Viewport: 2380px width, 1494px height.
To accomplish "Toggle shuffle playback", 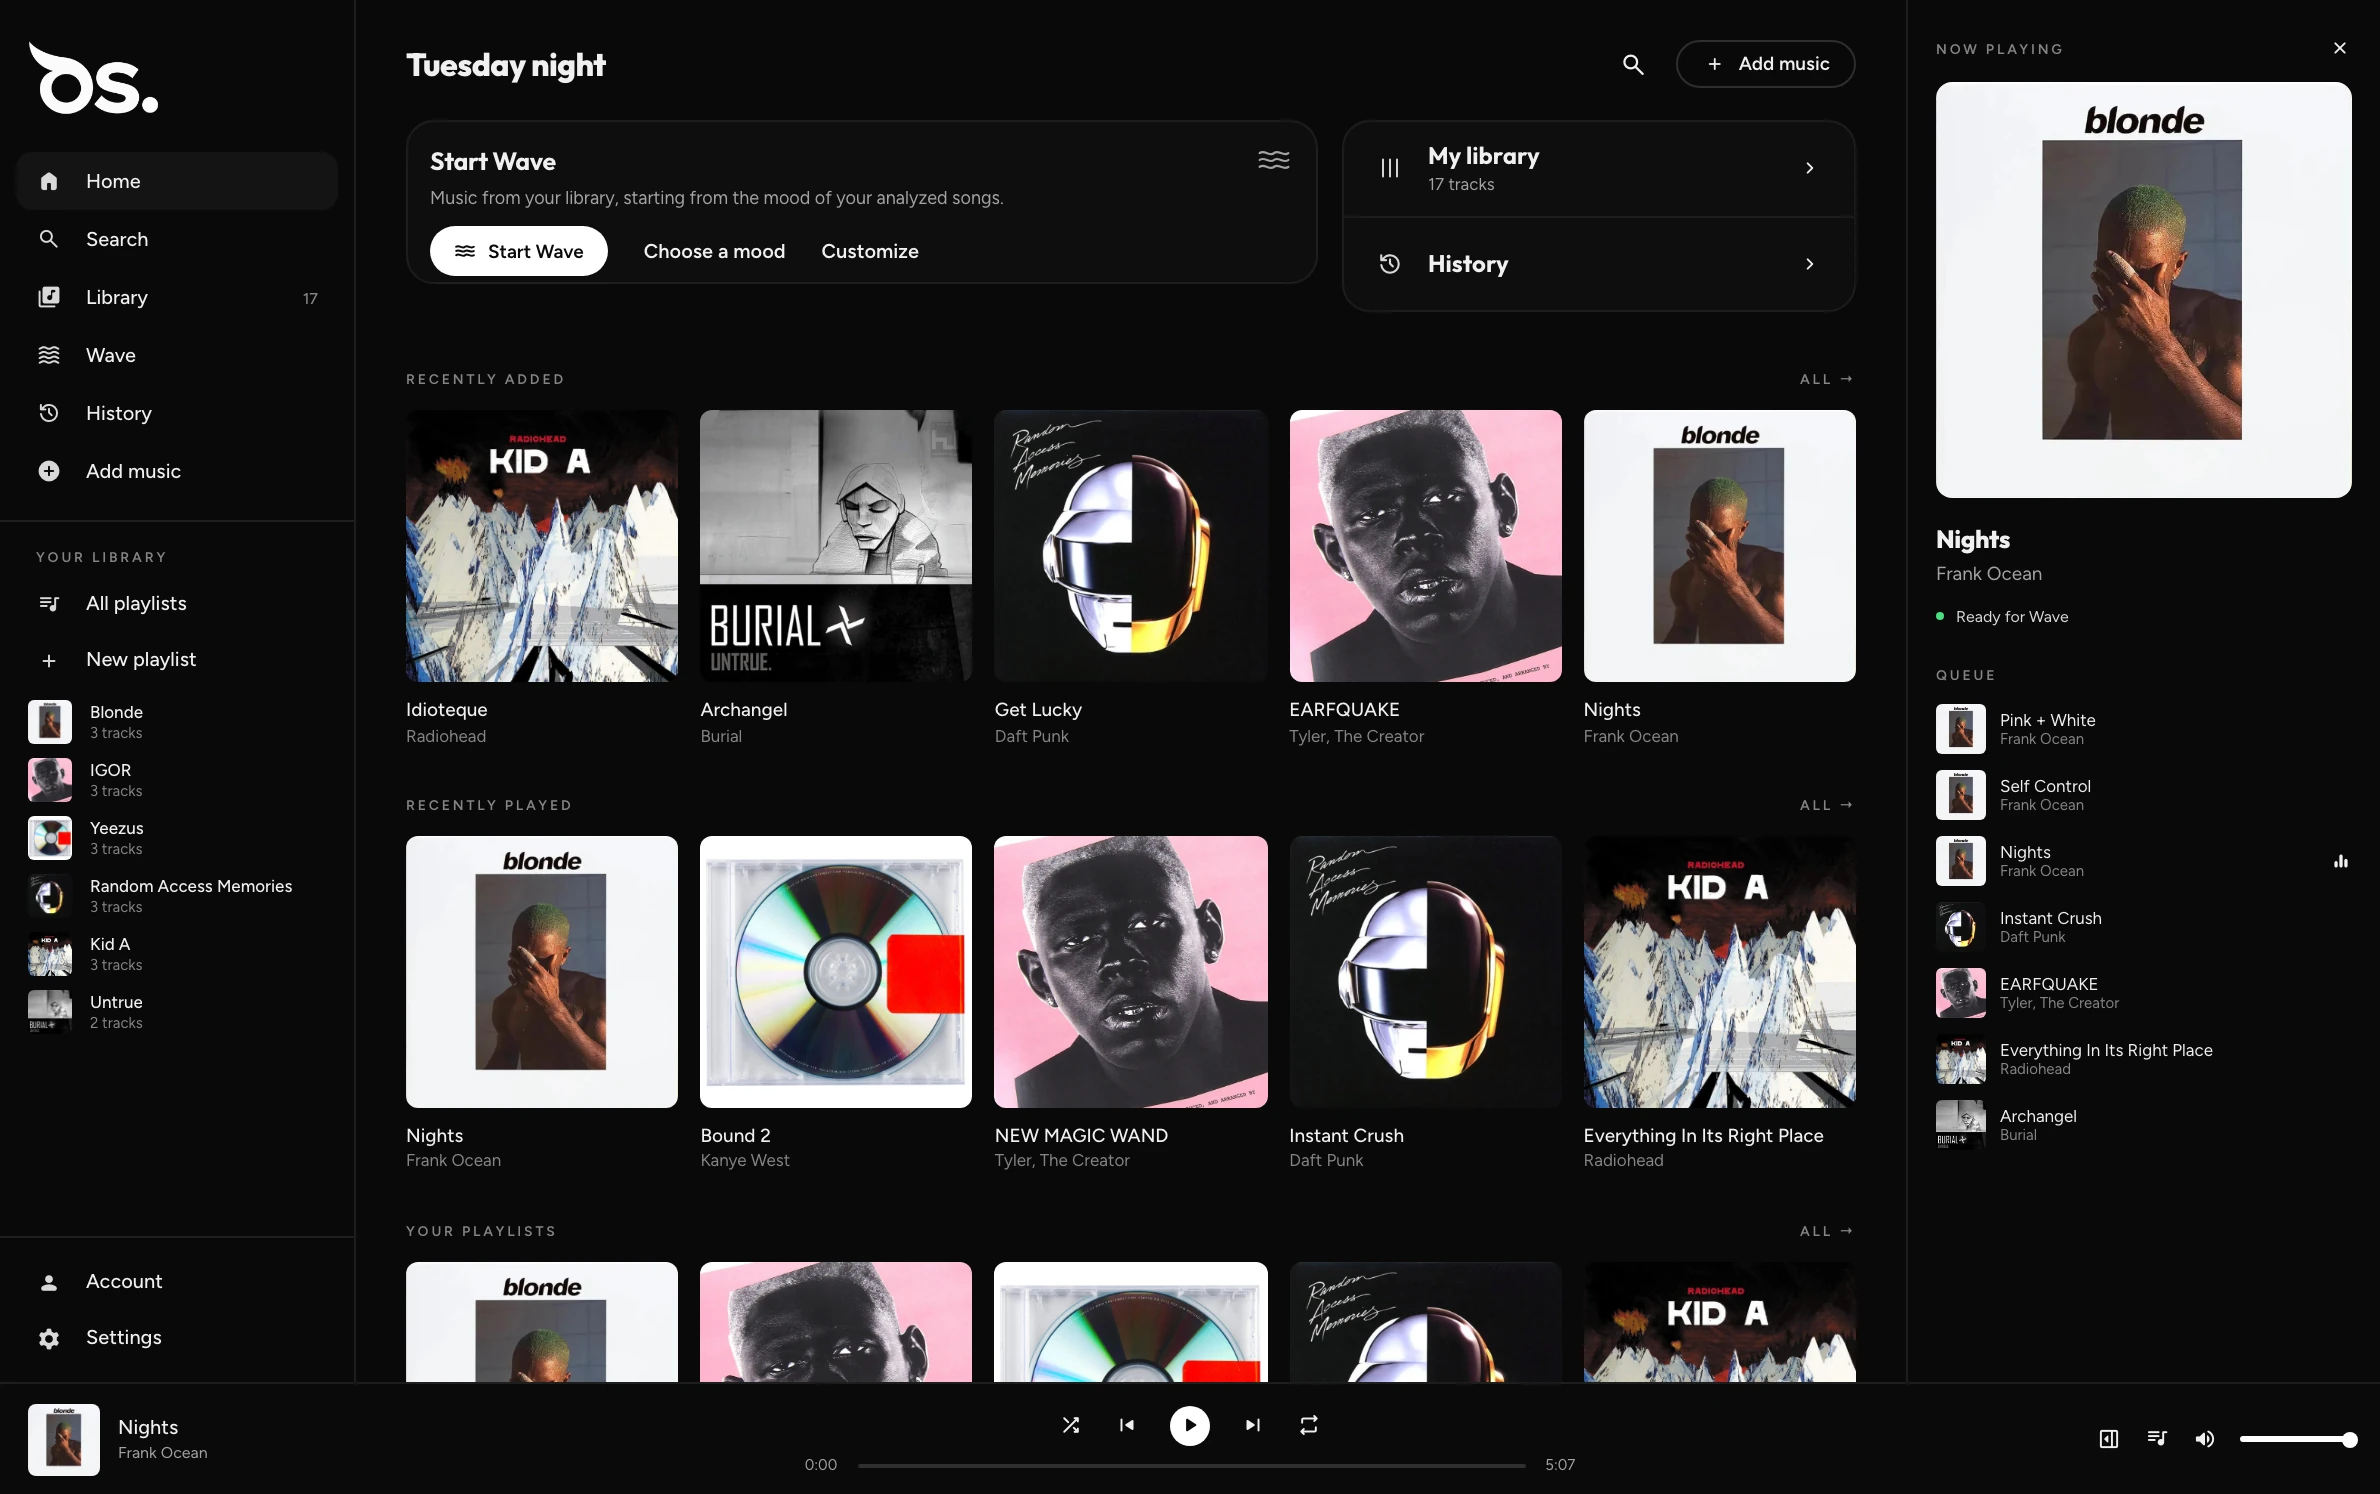I will [1070, 1425].
